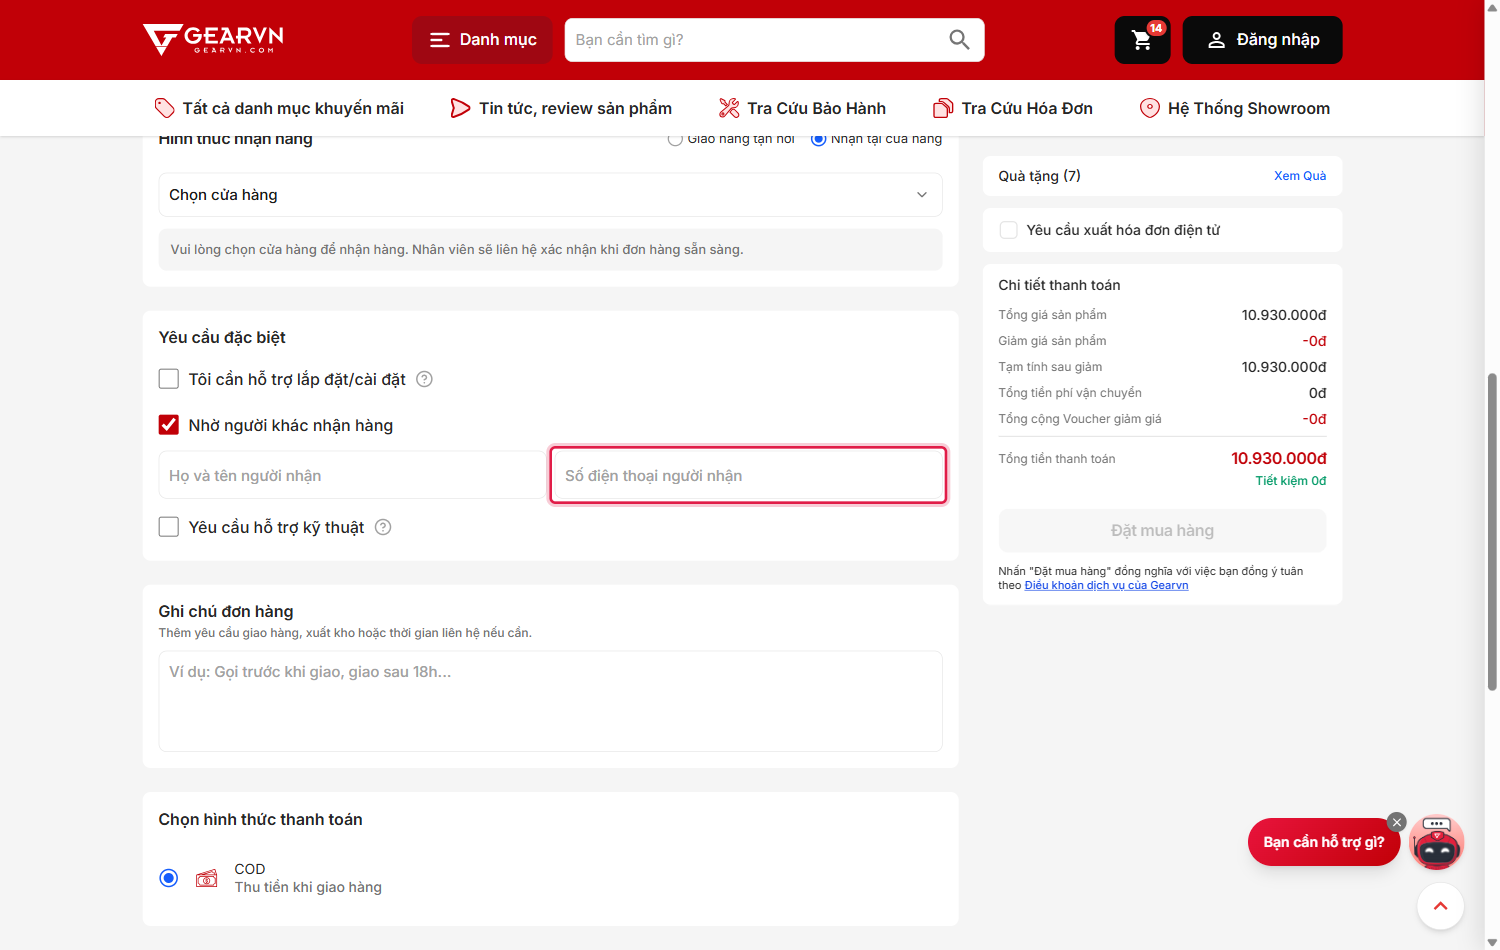1500x950 pixels.
Task: Select the COD payment radio button
Action: [169, 878]
